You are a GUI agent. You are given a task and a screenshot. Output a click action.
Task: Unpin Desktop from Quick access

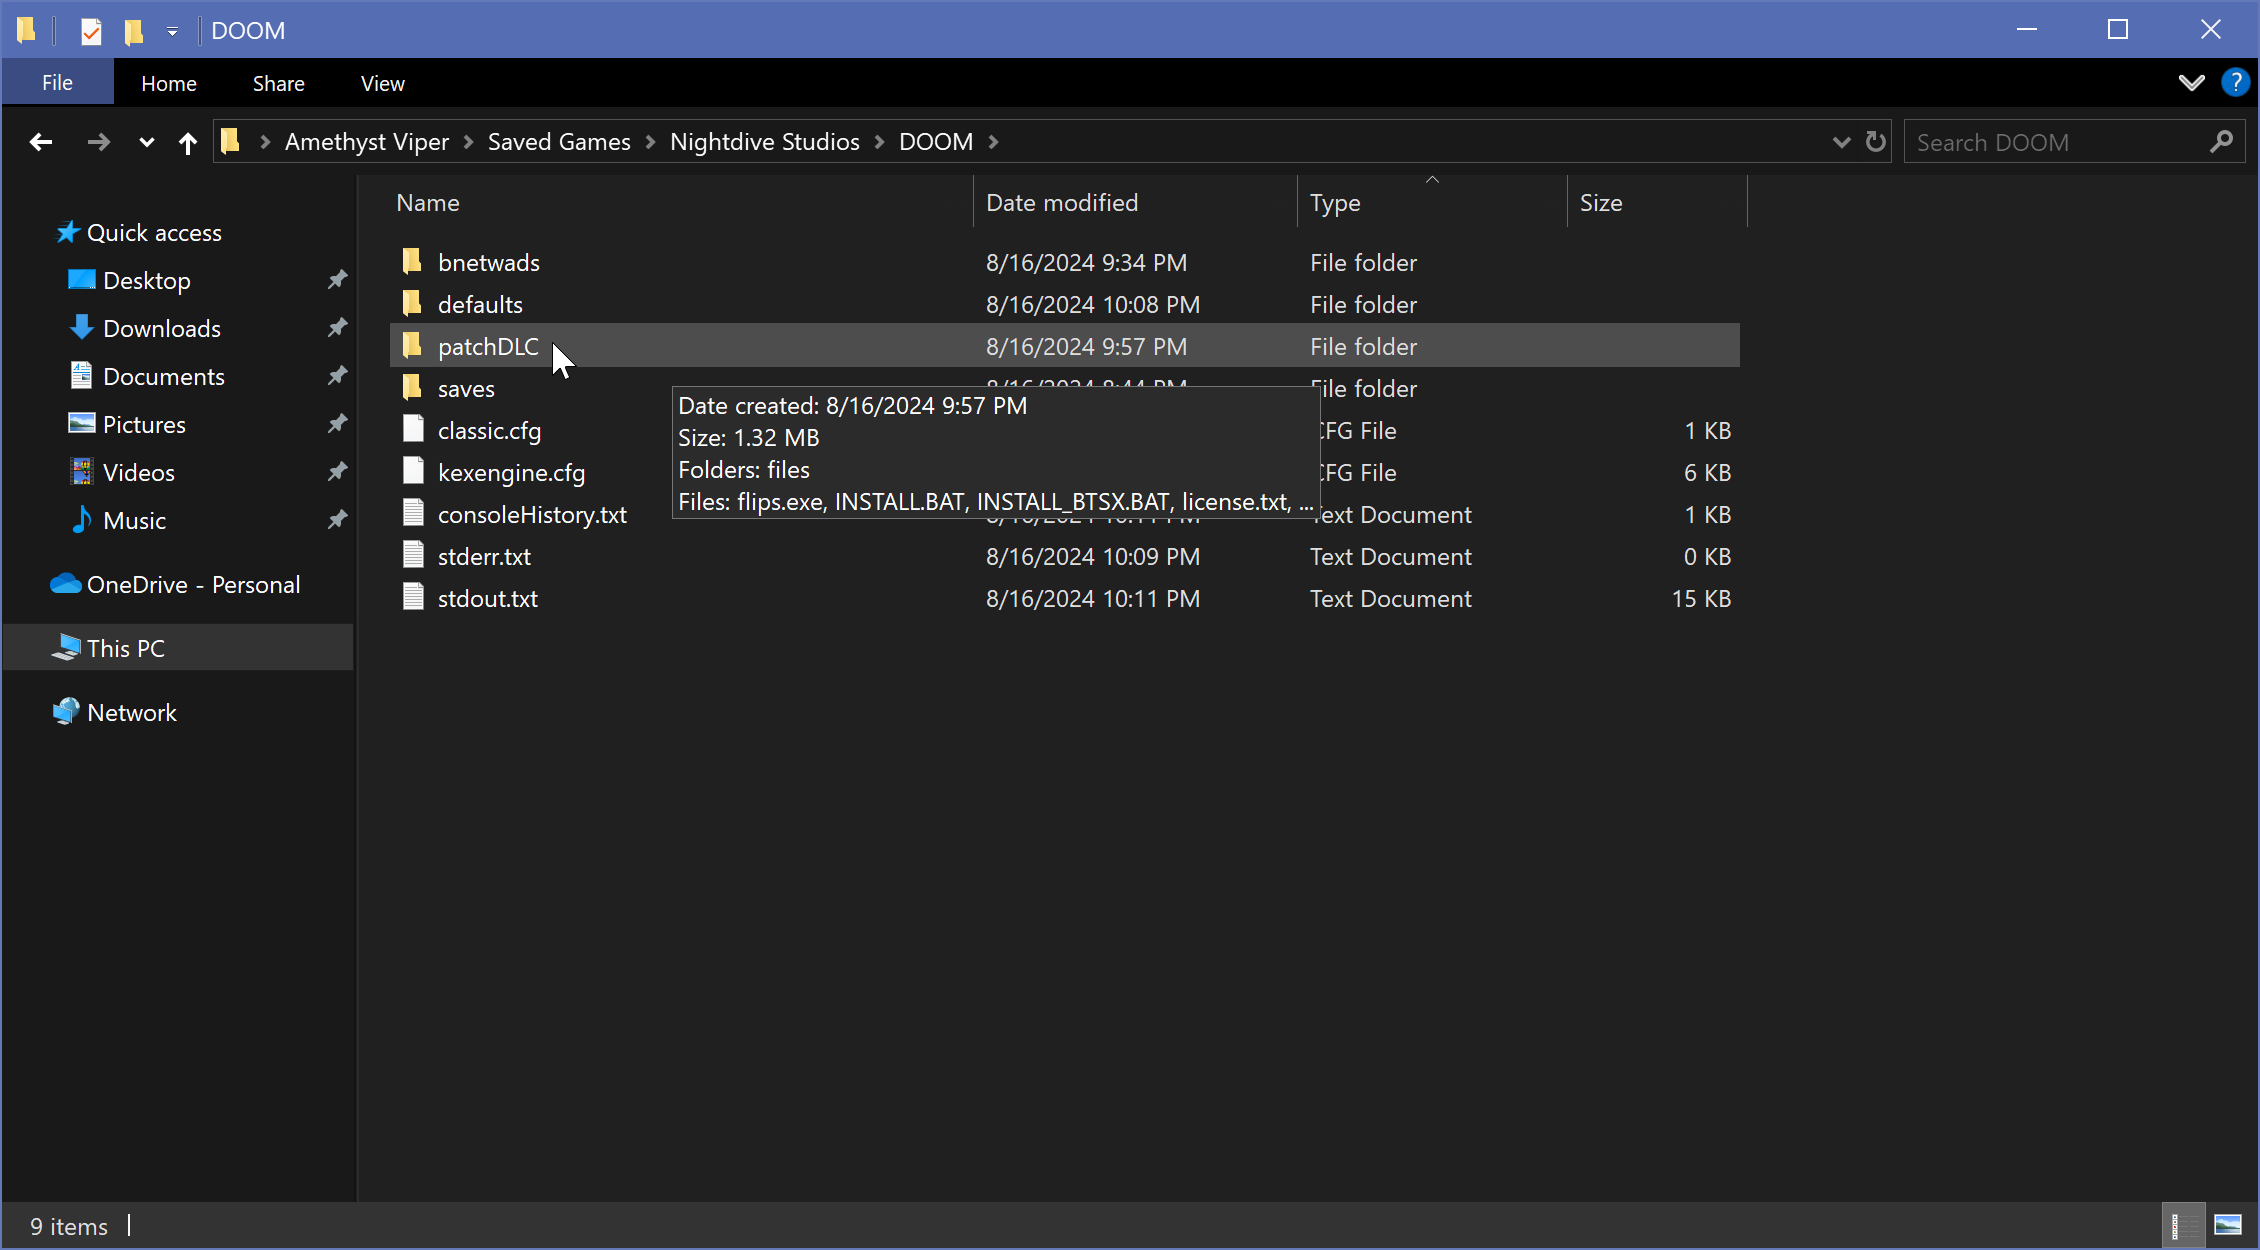(x=338, y=280)
